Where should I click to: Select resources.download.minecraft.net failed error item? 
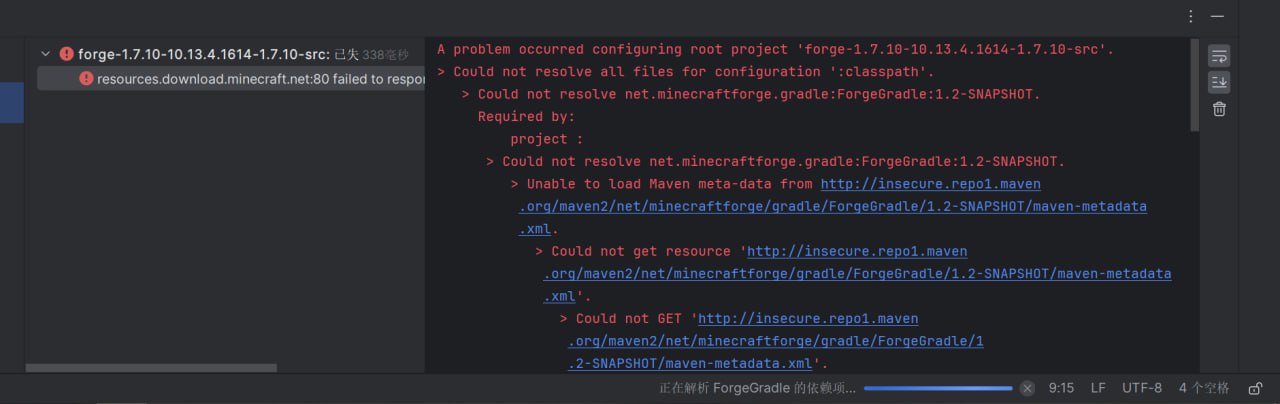pyautogui.click(x=260, y=79)
